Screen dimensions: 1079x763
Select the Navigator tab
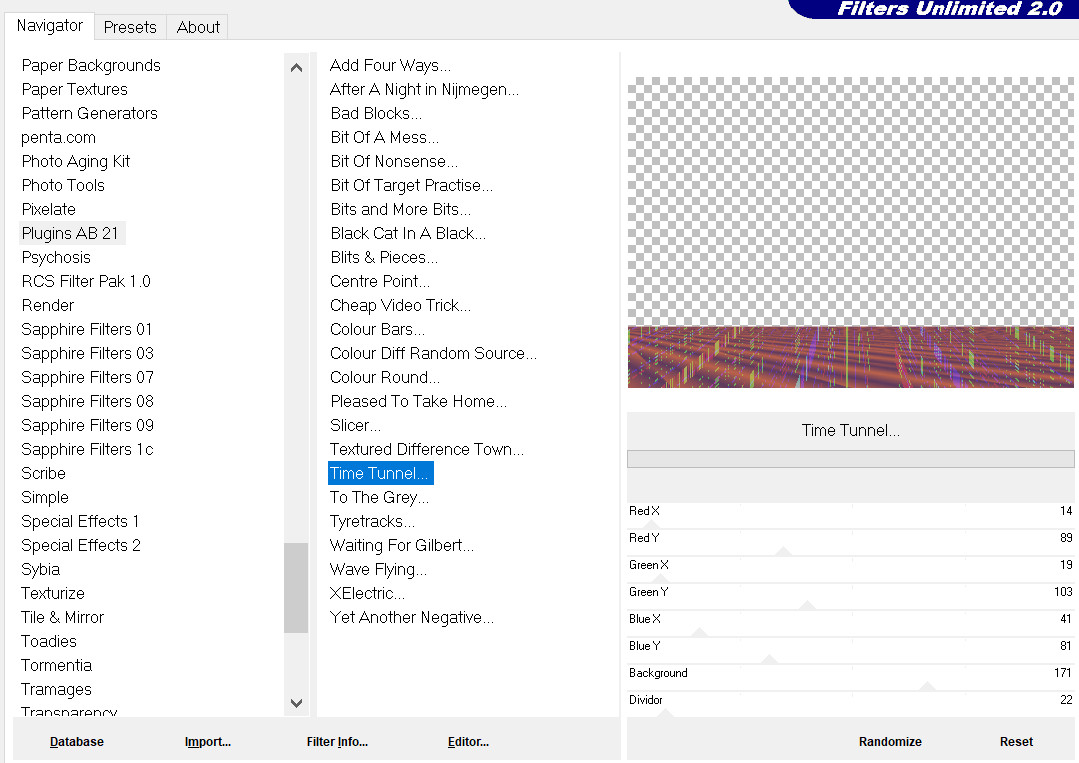coord(50,26)
